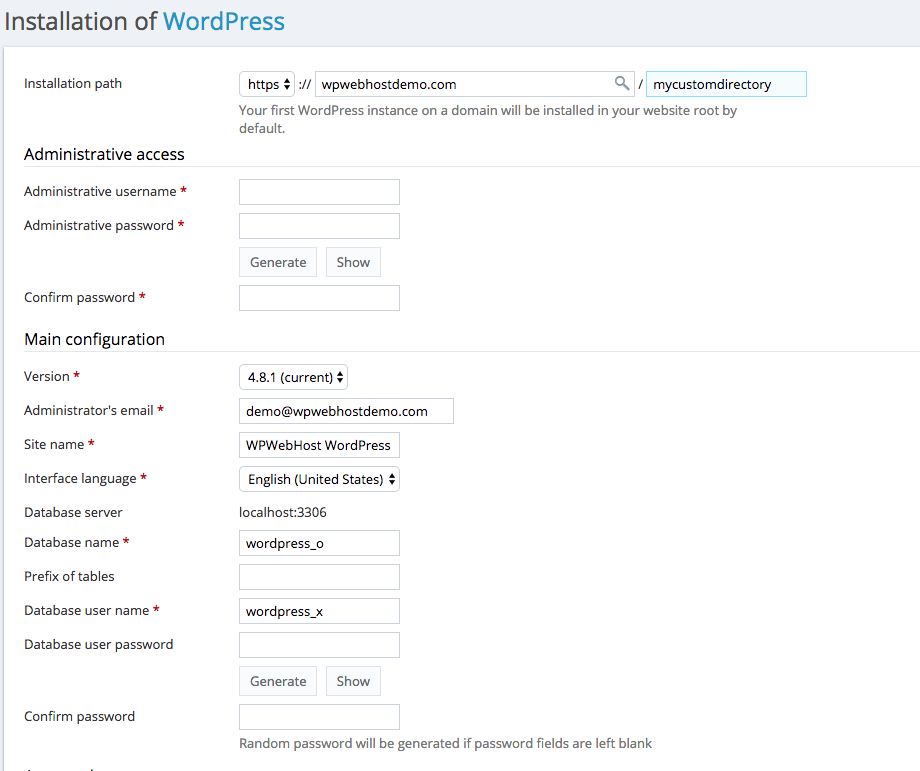The width and height of the screenshot is (920, 771).
Task: Click the Database name field
Action: click(319, 543)
